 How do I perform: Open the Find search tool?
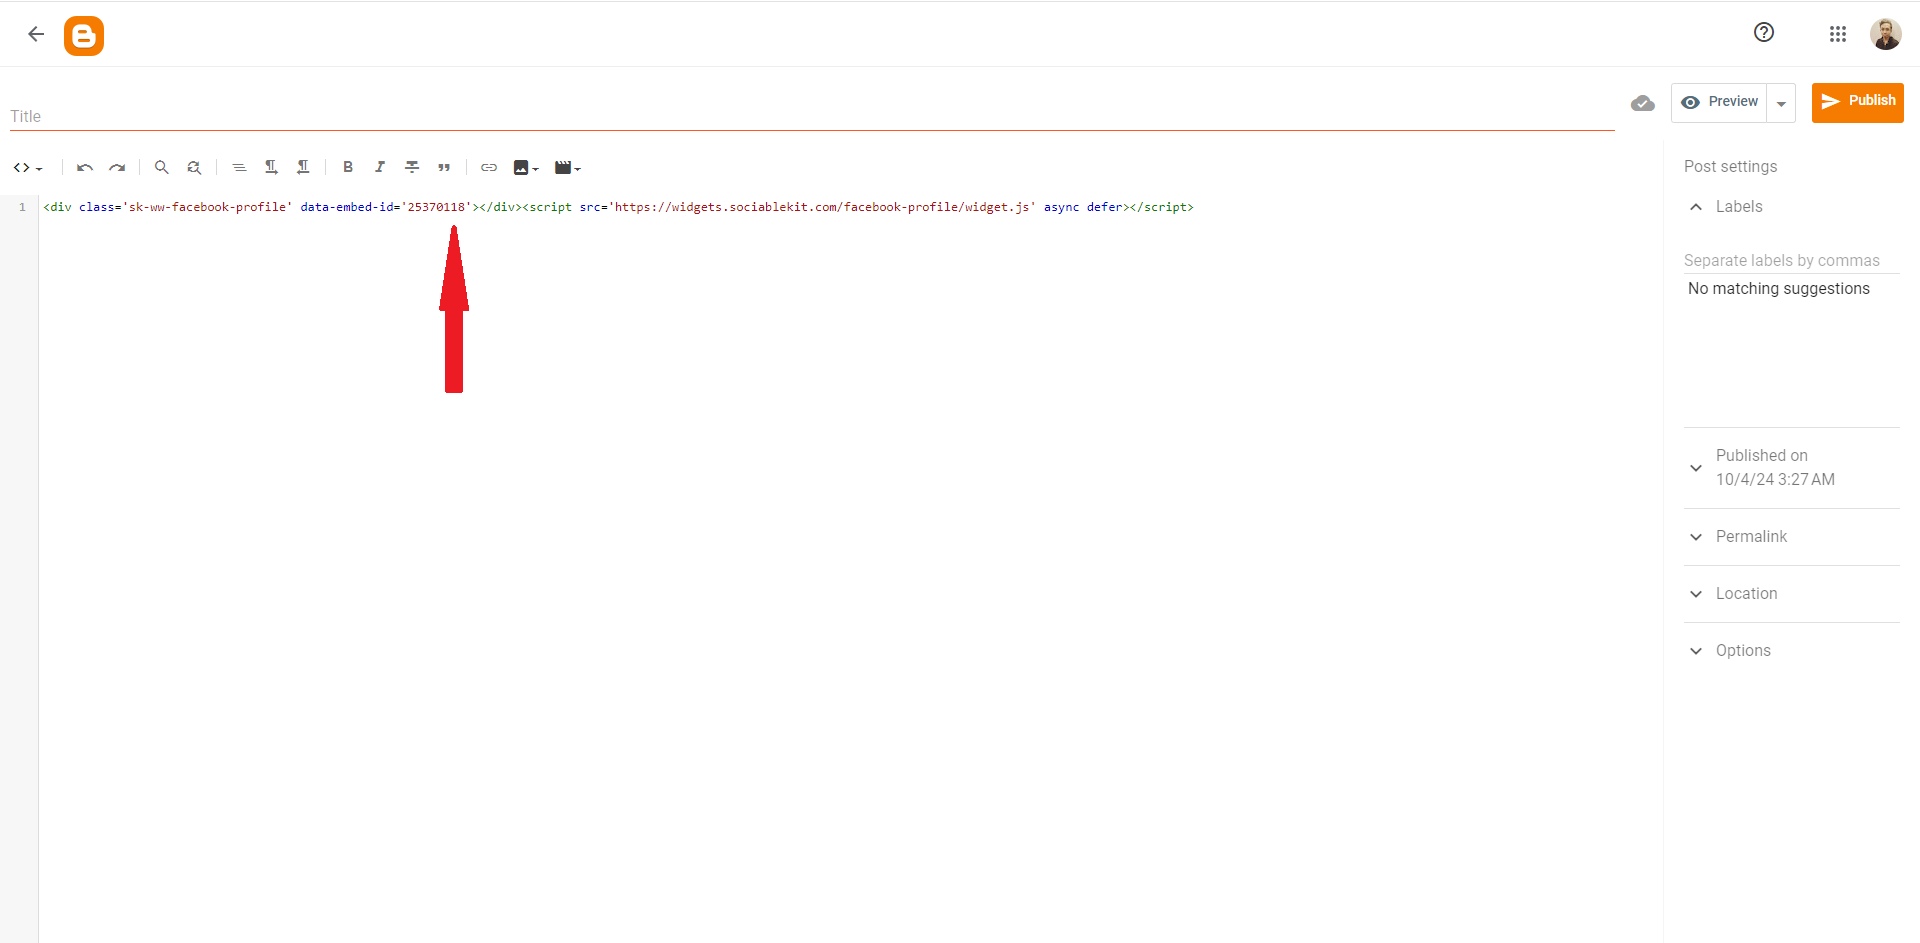(161, 168)
